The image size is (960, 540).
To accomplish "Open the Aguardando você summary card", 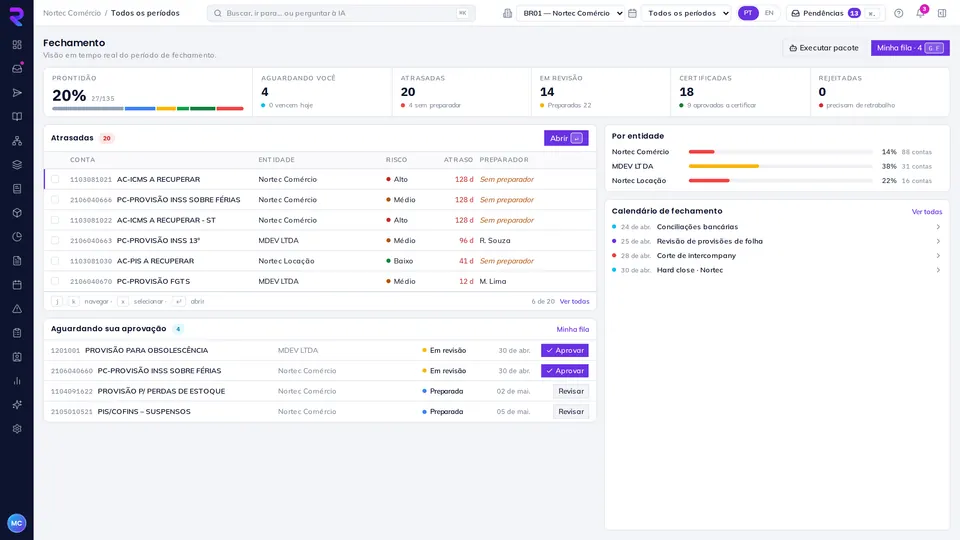I will coord(322,92).
